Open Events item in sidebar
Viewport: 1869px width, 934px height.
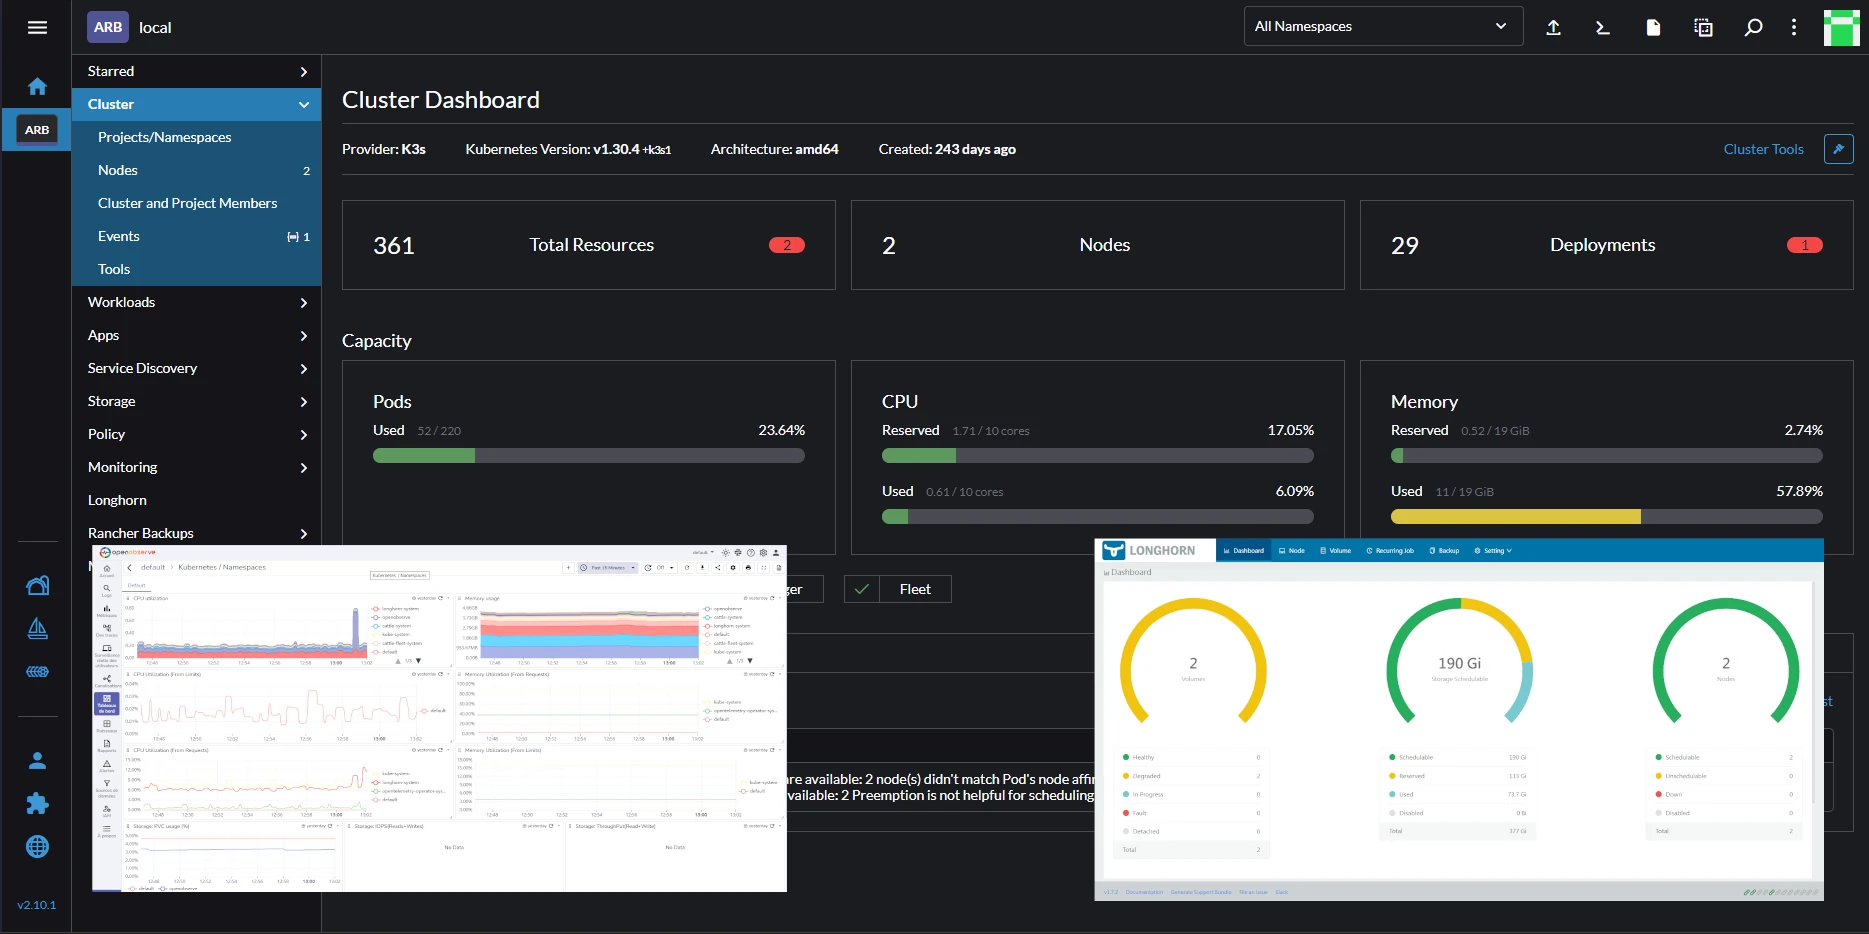point(197,236)
